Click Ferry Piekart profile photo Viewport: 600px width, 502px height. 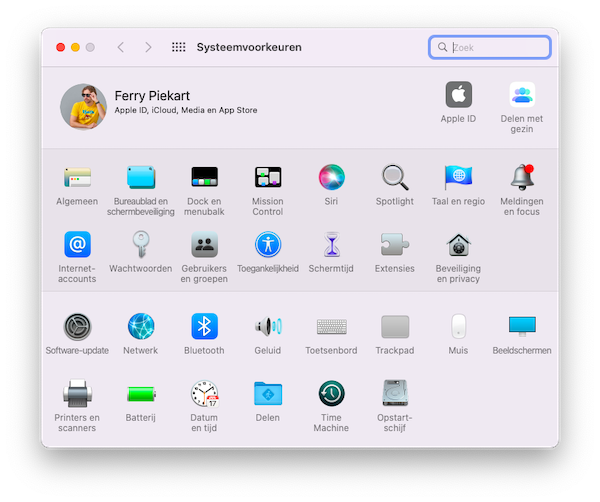pyautogui.click(x=83, y=107)
